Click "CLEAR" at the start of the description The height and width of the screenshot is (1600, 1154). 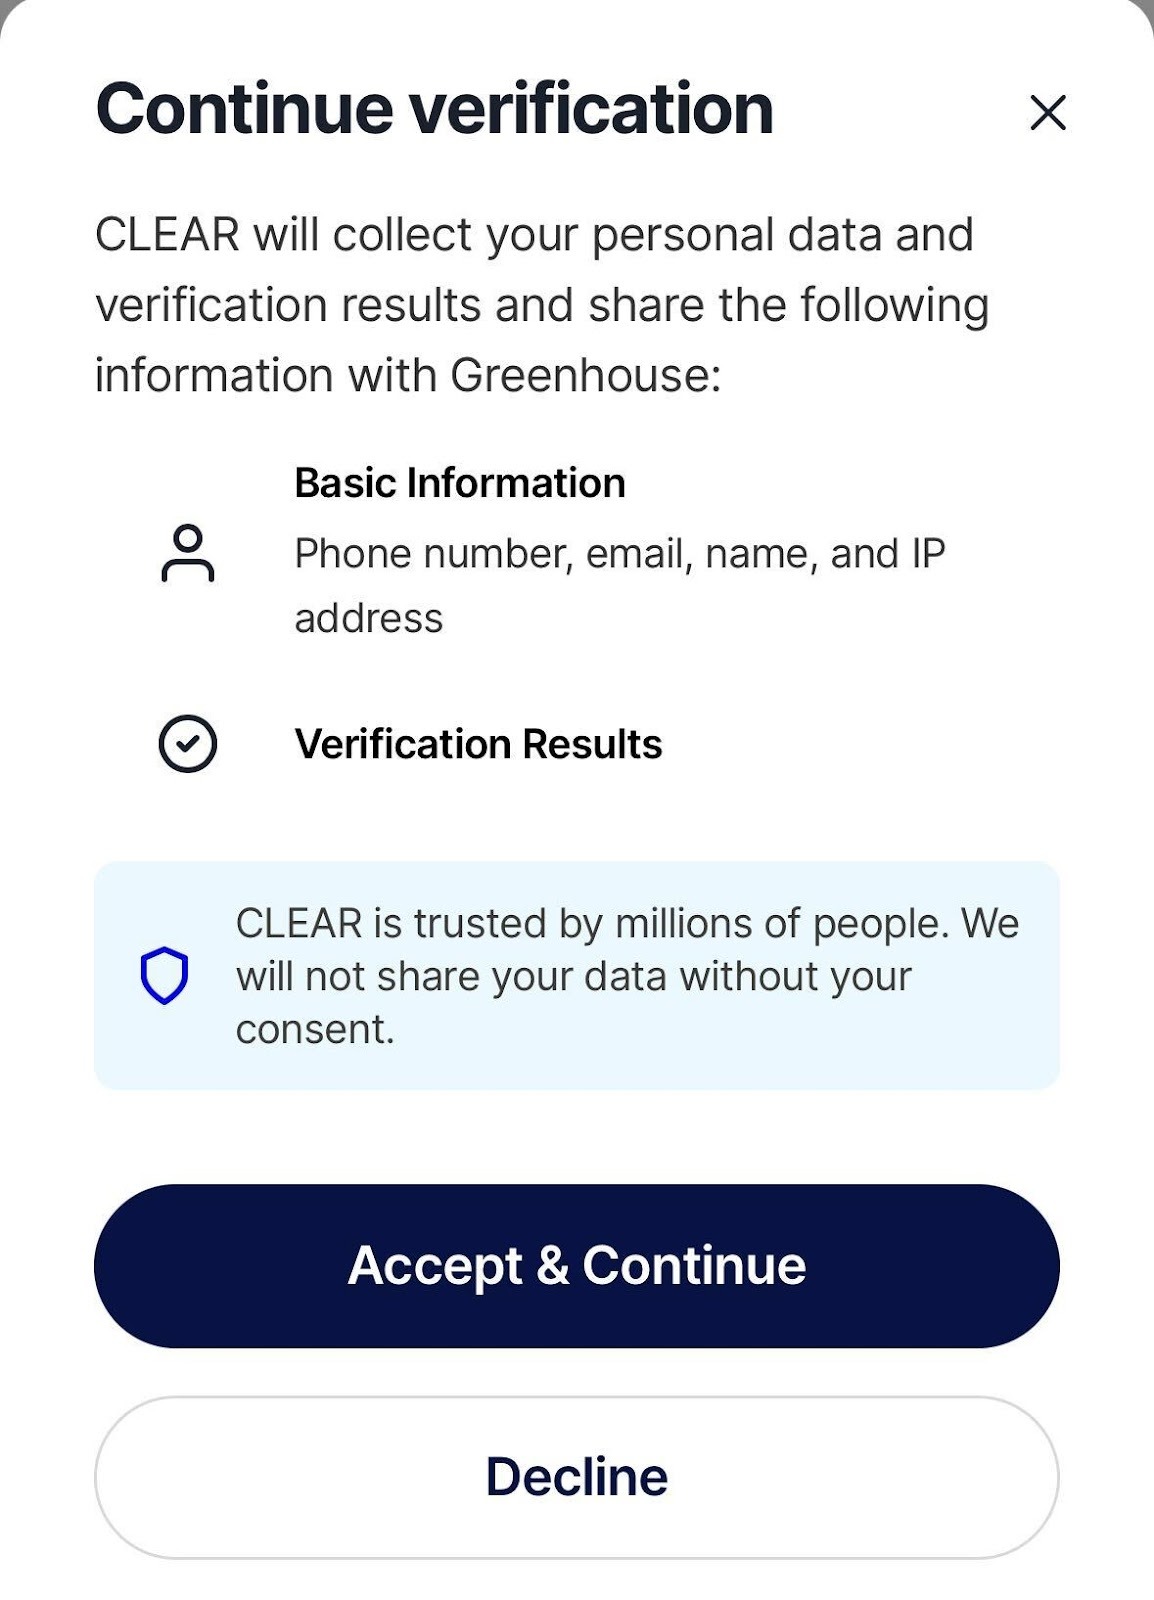167,235
